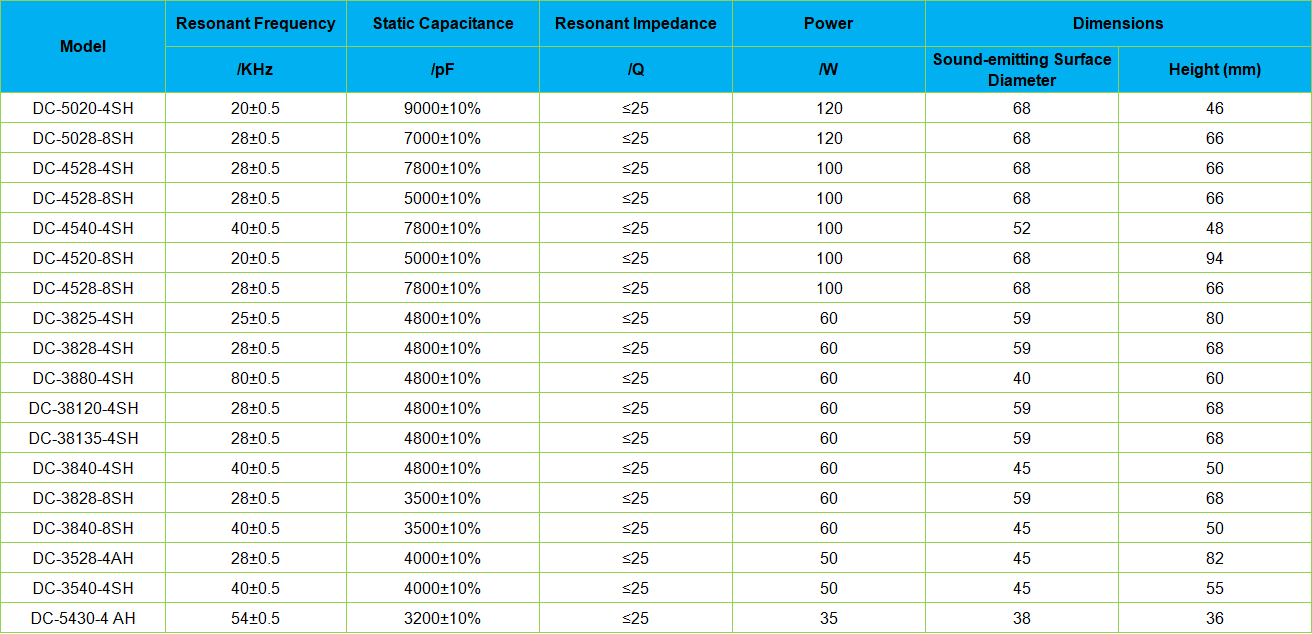Click the Static Capacitance column header

(x=442, y=24)
